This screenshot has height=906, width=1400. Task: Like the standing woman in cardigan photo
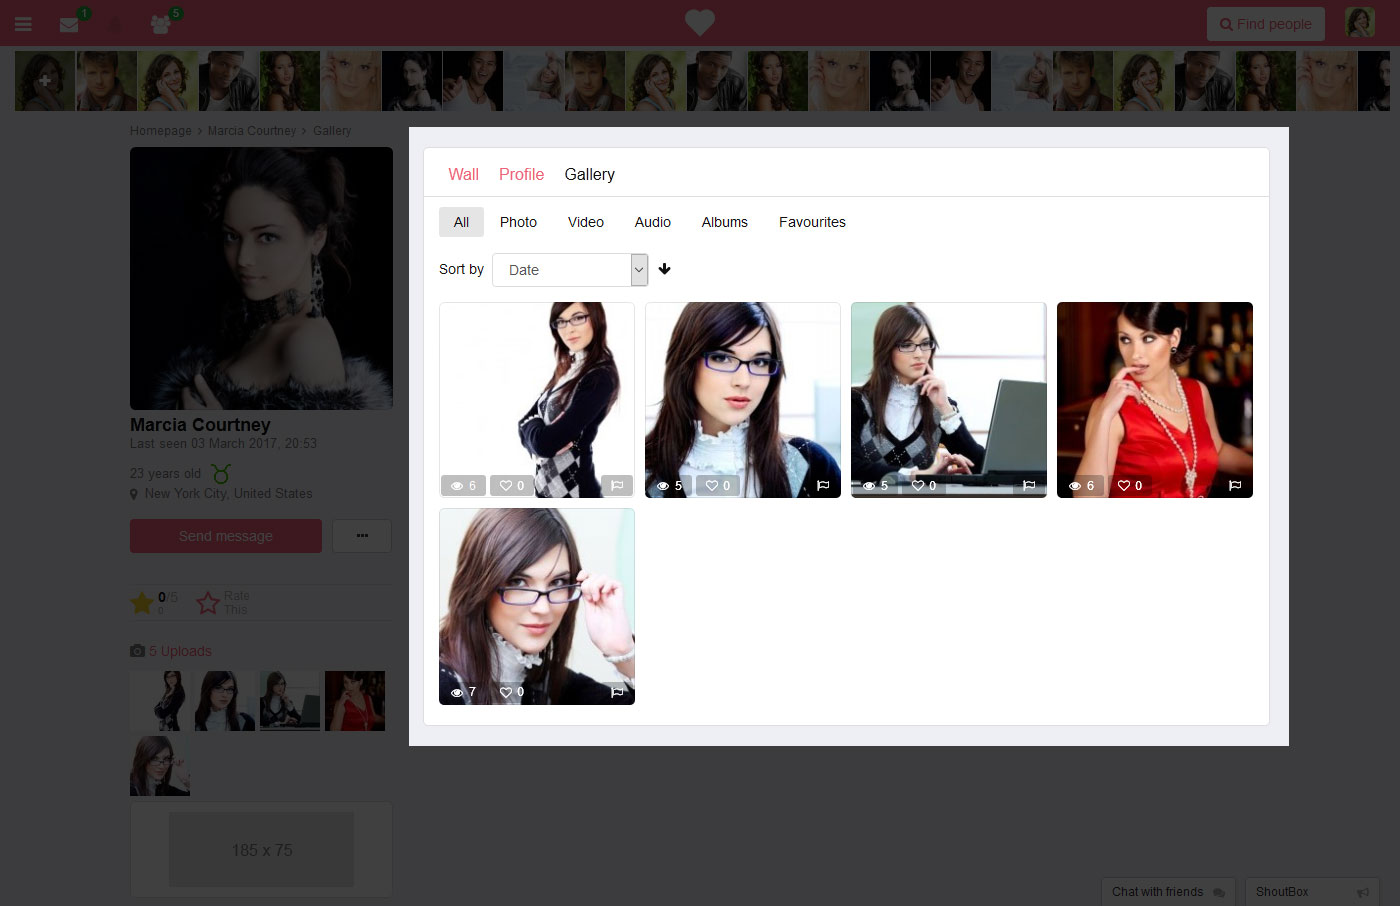(506, 486)
